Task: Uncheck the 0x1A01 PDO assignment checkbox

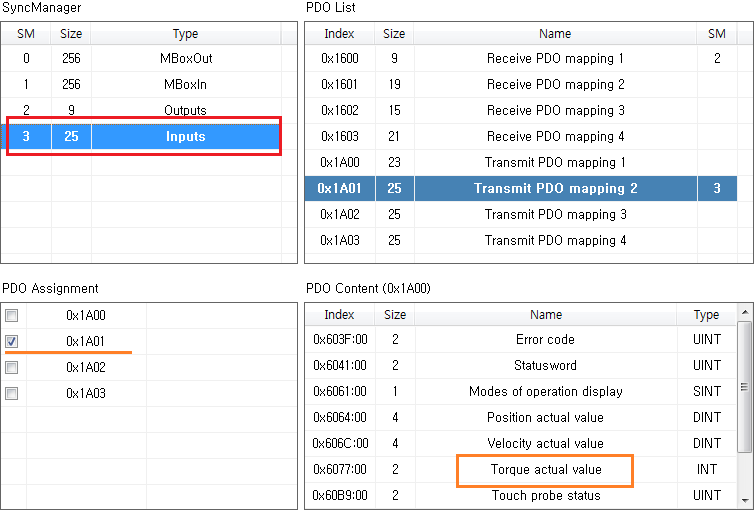Action: (12, 342)
